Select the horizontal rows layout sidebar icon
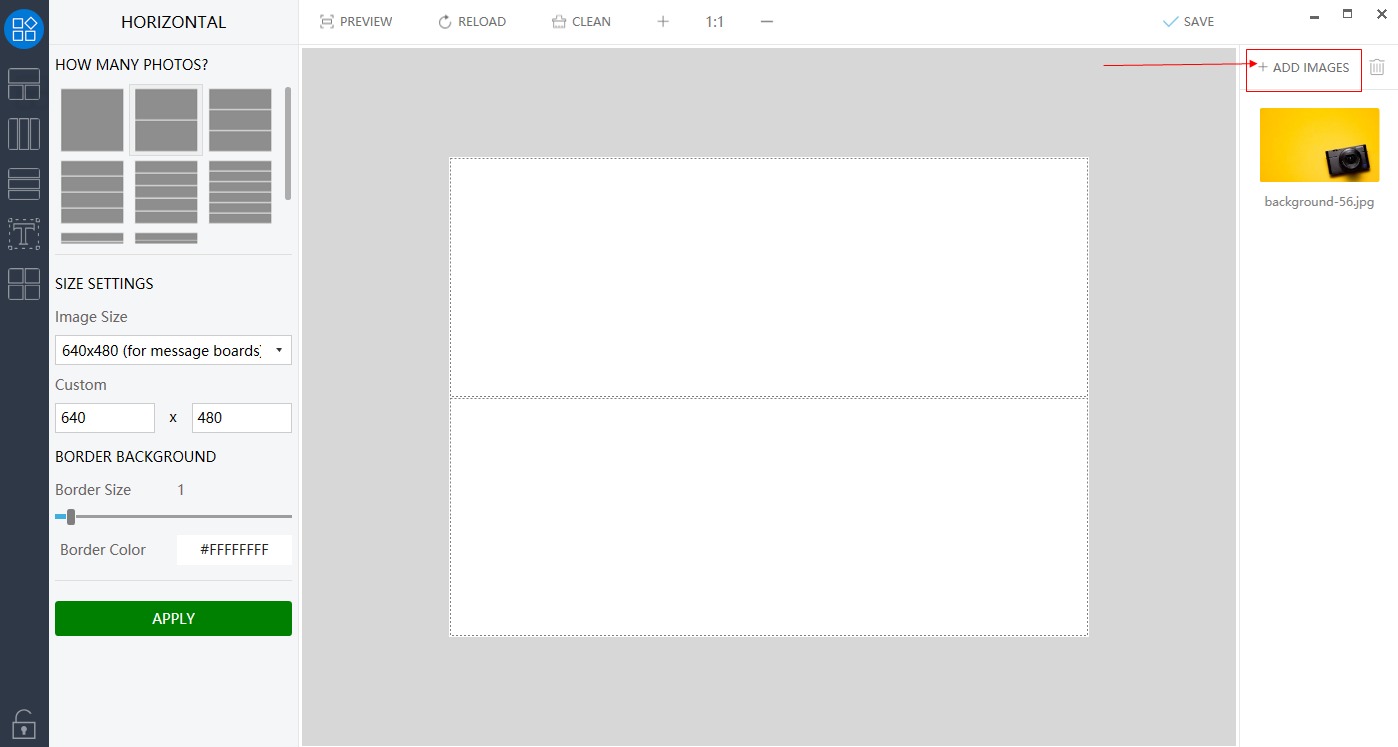This screenshot has height=747, width=1398. pos(24,184)
